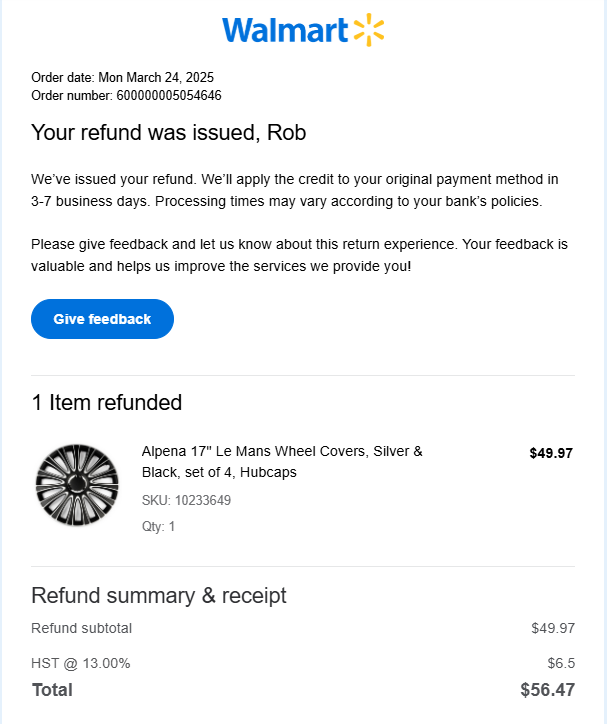Click the "1 Item refunded" heading
Viewport: 607px width, 724px height.
click(107, 403)
